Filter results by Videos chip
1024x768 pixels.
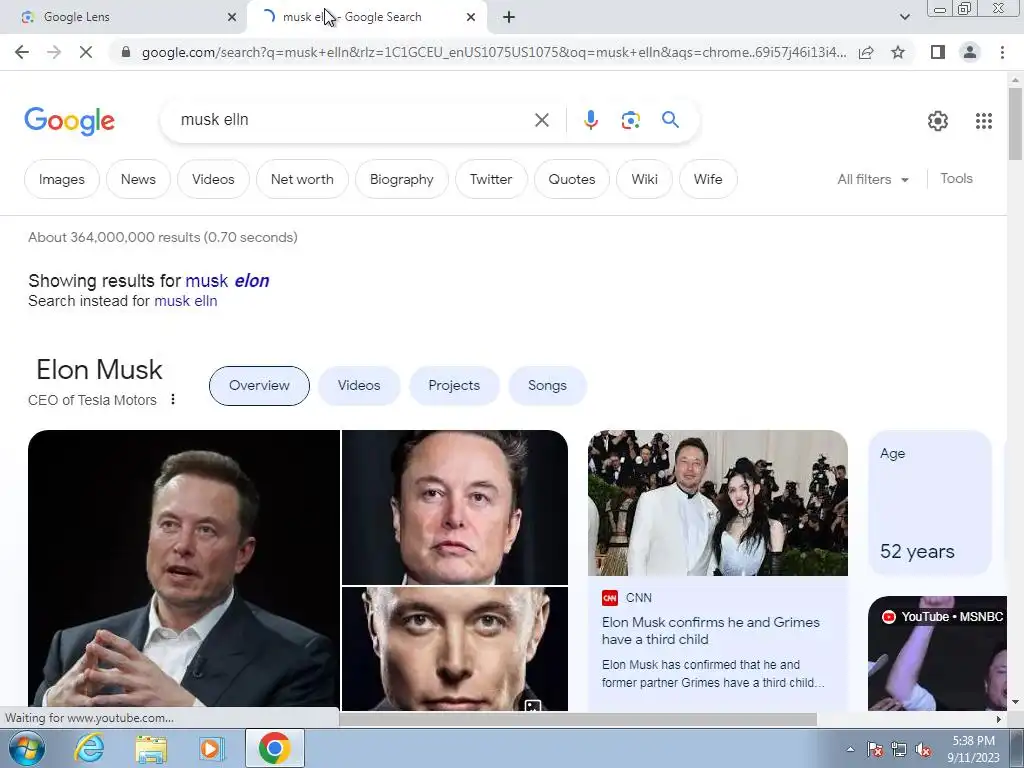tap(213, 179)
